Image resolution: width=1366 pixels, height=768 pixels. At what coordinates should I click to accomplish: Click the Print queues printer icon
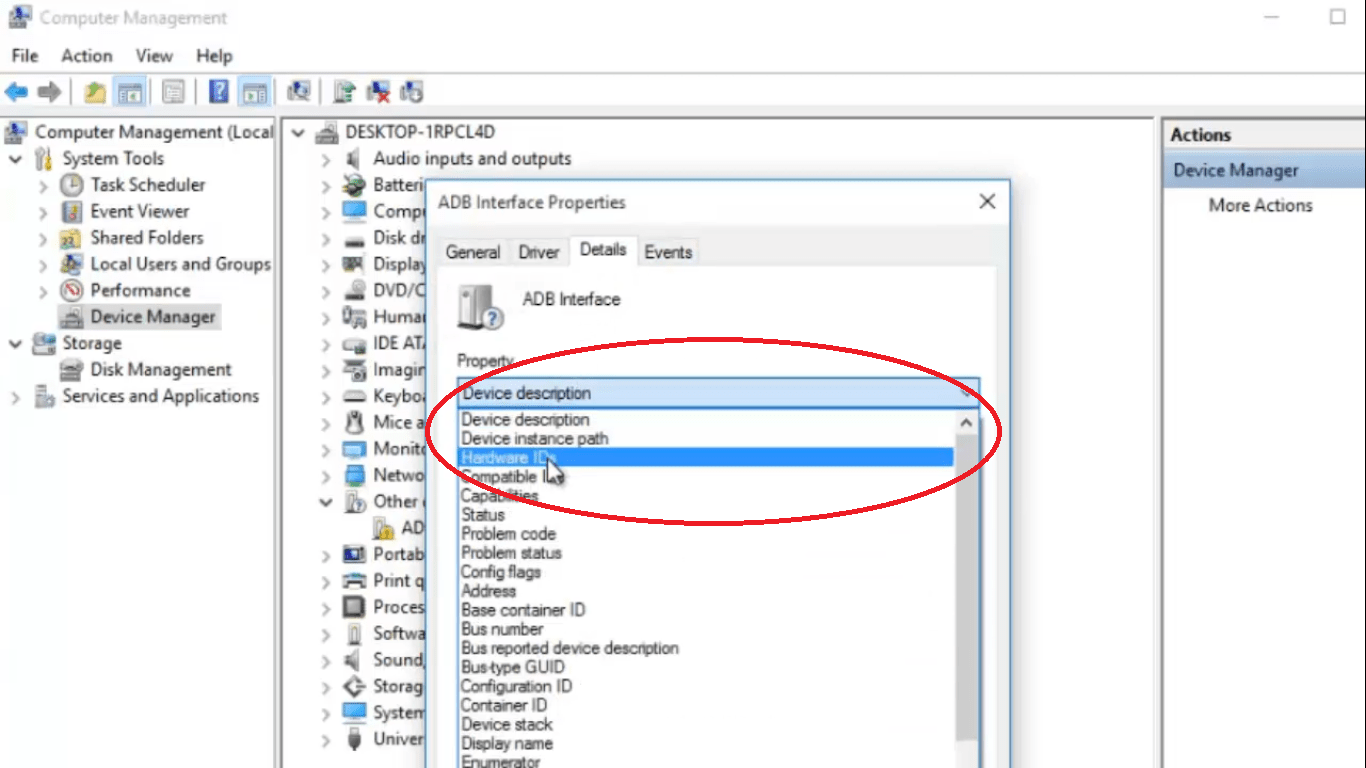click(354, 581)
